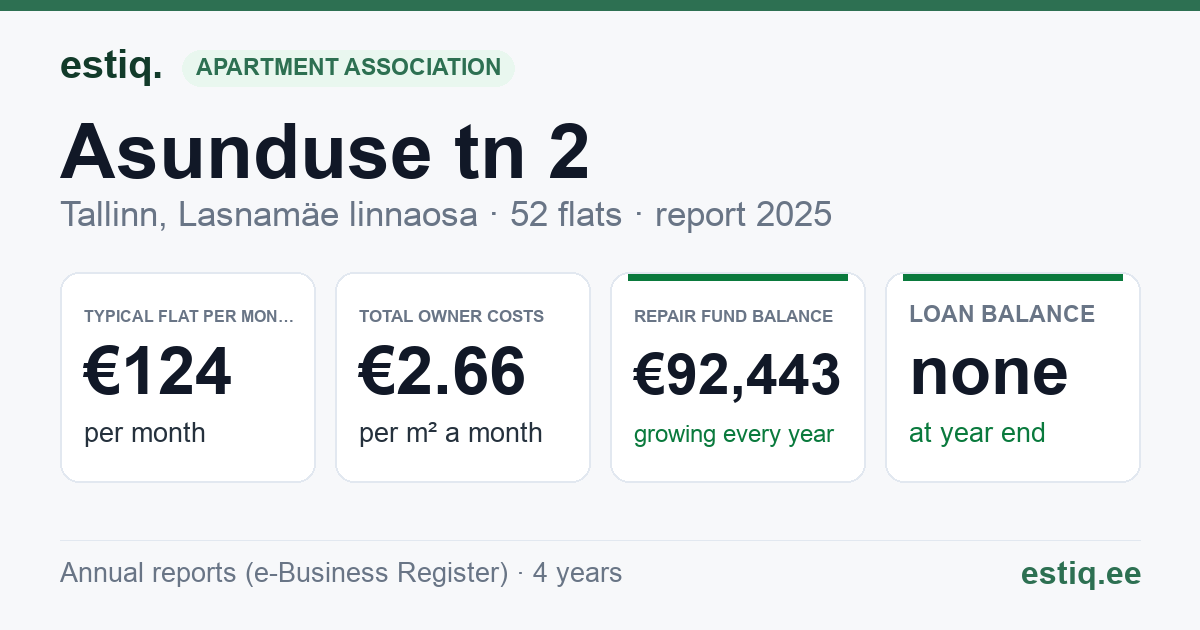
Task: Click the 'none' loan value
Action: tap(989, 372)
